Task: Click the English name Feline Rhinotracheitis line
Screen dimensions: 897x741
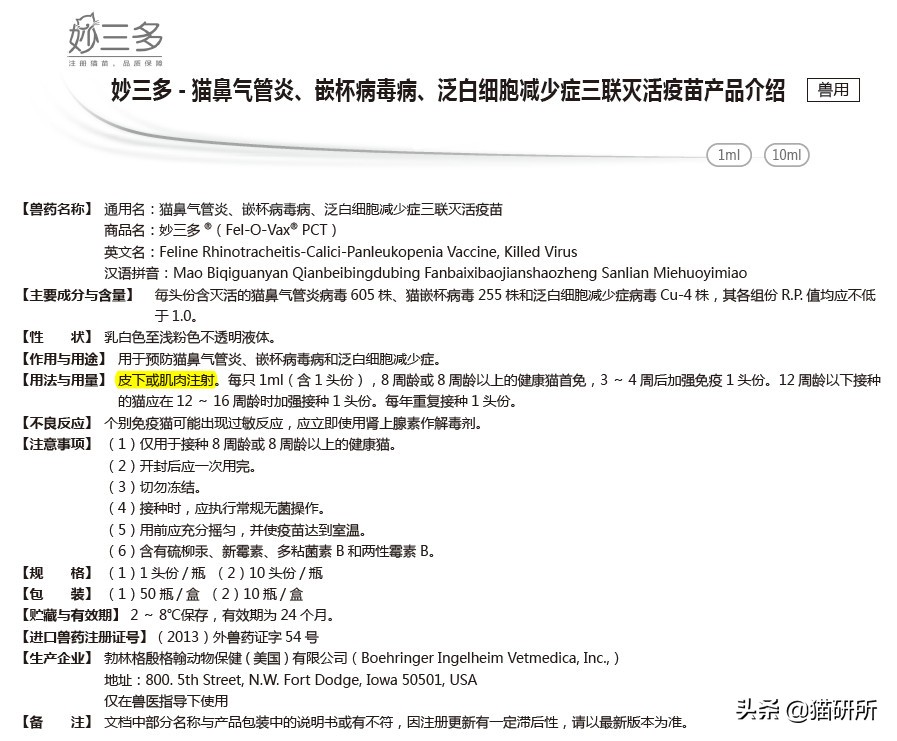Action: (340, 252)
